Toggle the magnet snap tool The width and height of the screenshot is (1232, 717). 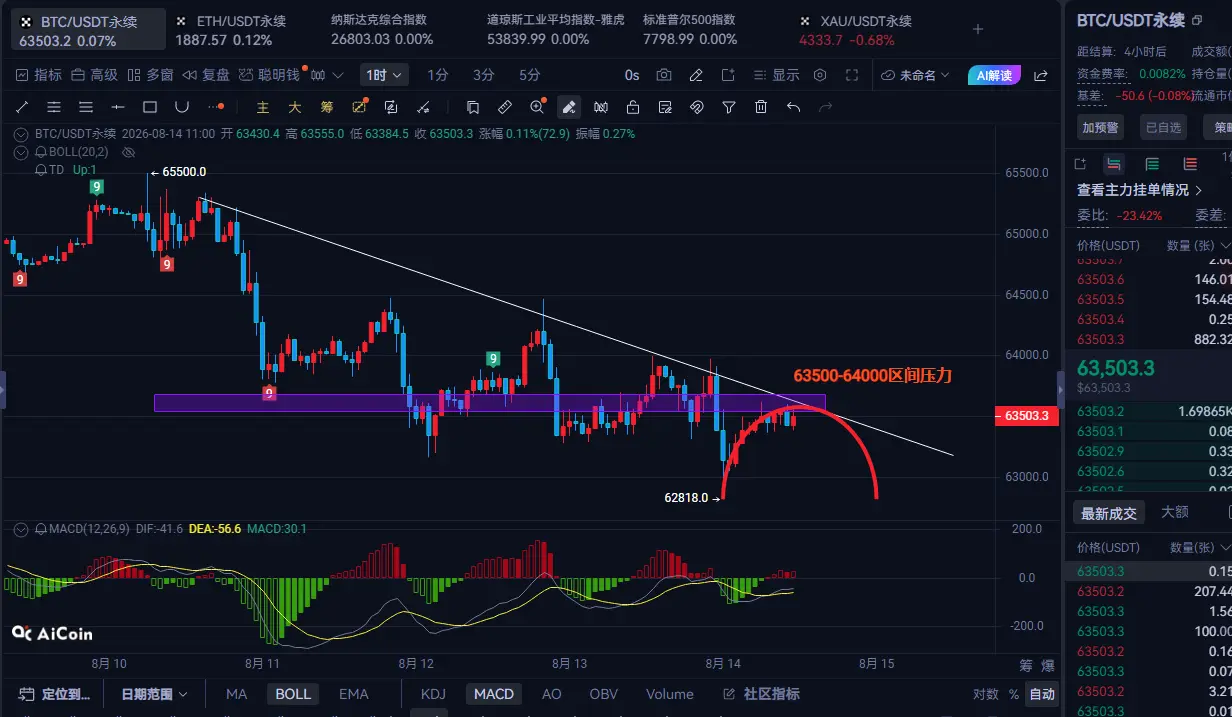coord(697,107)
